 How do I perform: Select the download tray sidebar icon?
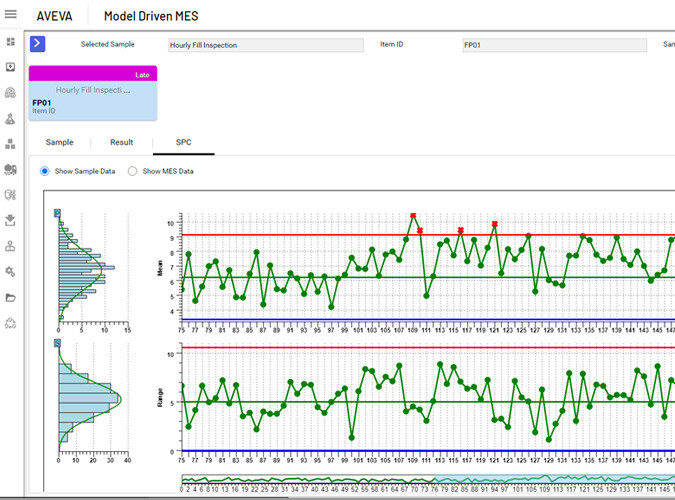click(11, 220)
